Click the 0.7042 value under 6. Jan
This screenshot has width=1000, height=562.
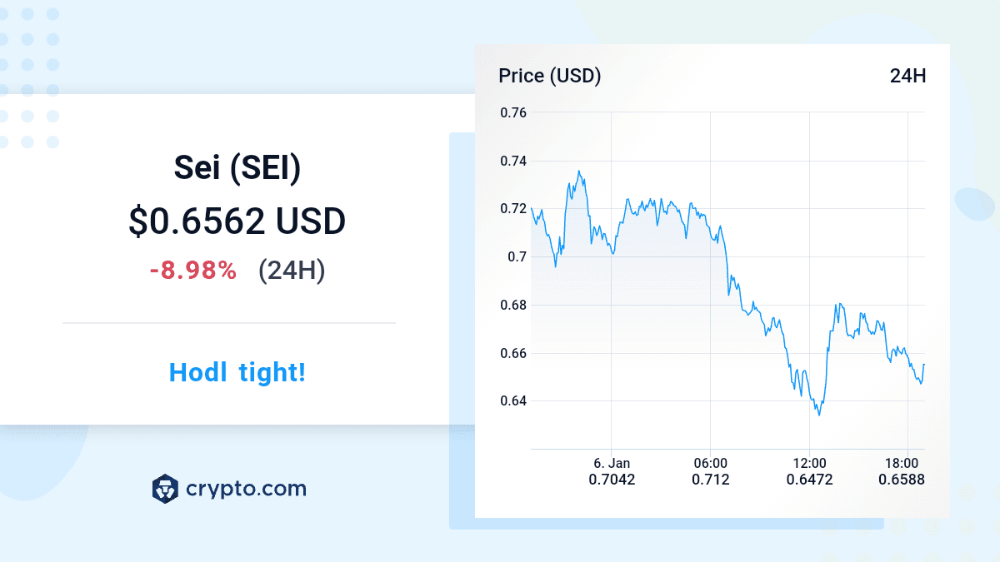point(611,480)
